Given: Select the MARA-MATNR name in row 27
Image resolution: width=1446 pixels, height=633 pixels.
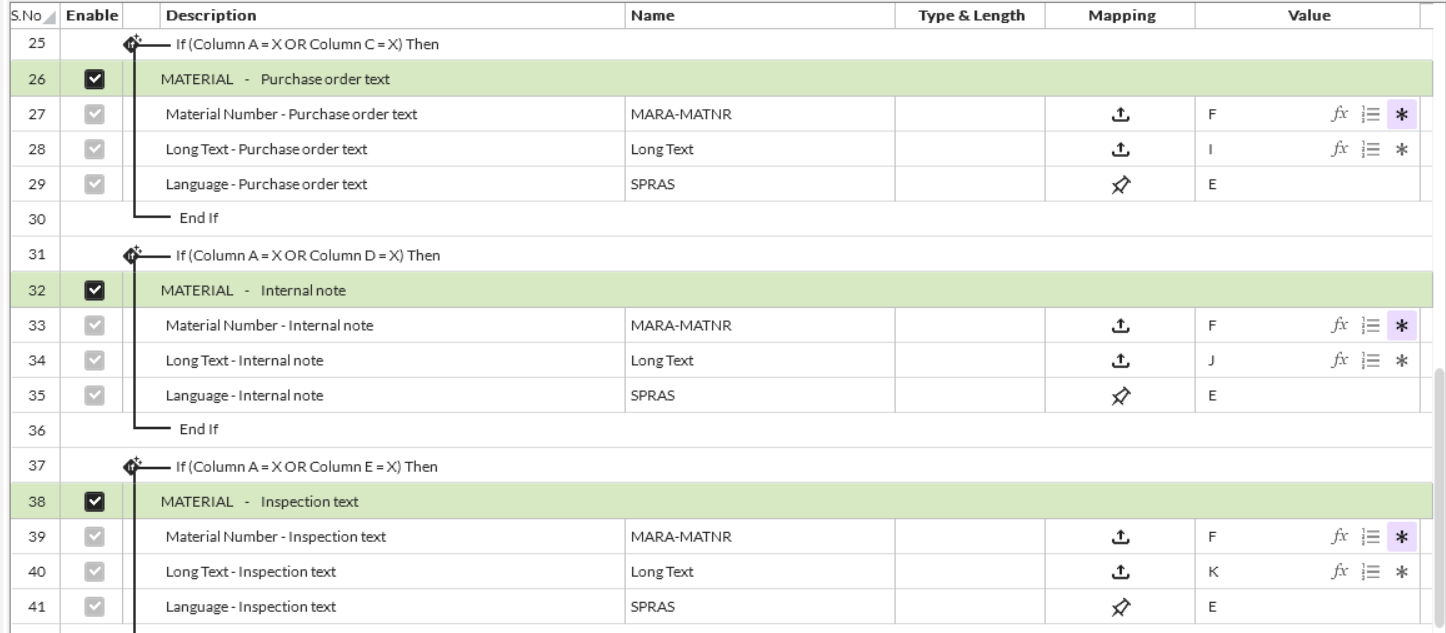Looking at the screenshot, I should click(x=669, y=114).
